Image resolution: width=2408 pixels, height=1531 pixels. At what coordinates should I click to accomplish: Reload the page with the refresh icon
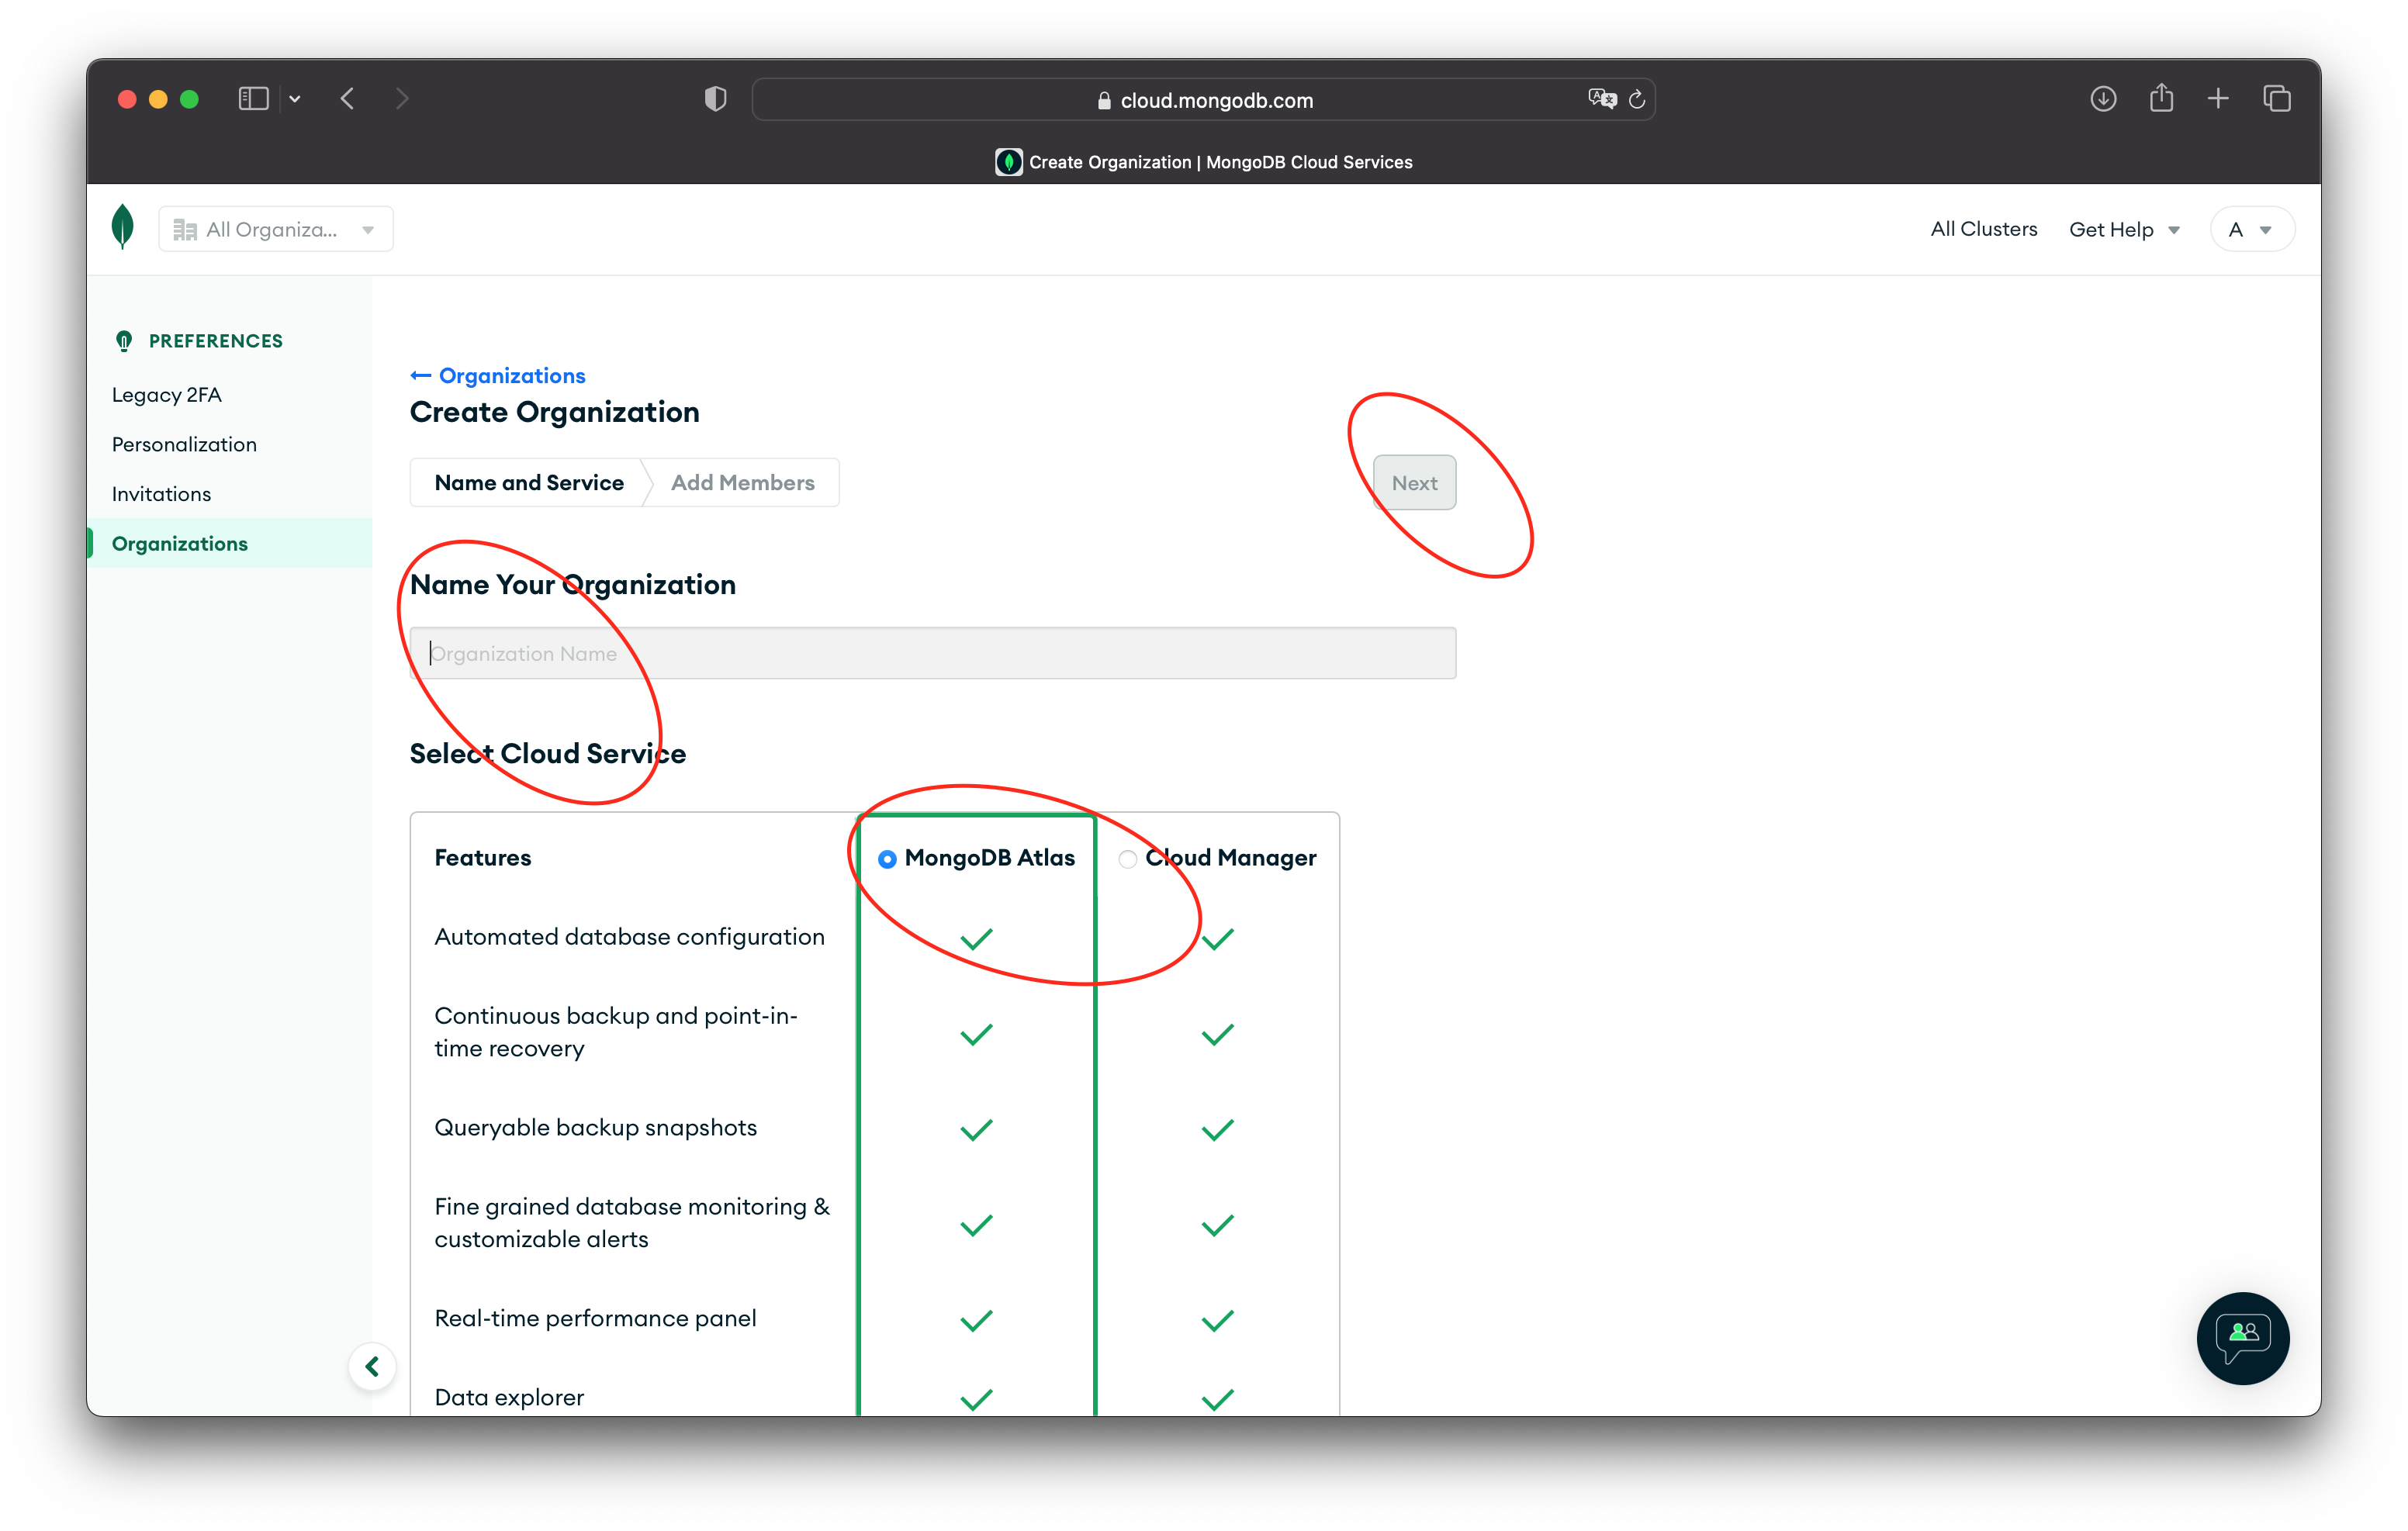point(1637,99)
